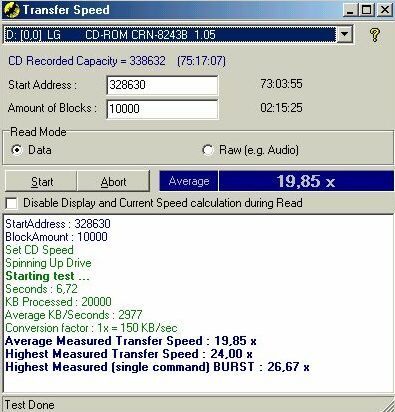Click the log line 'Set CD Speed'
The width and height of the screenshot is (395, 412).
39,250
